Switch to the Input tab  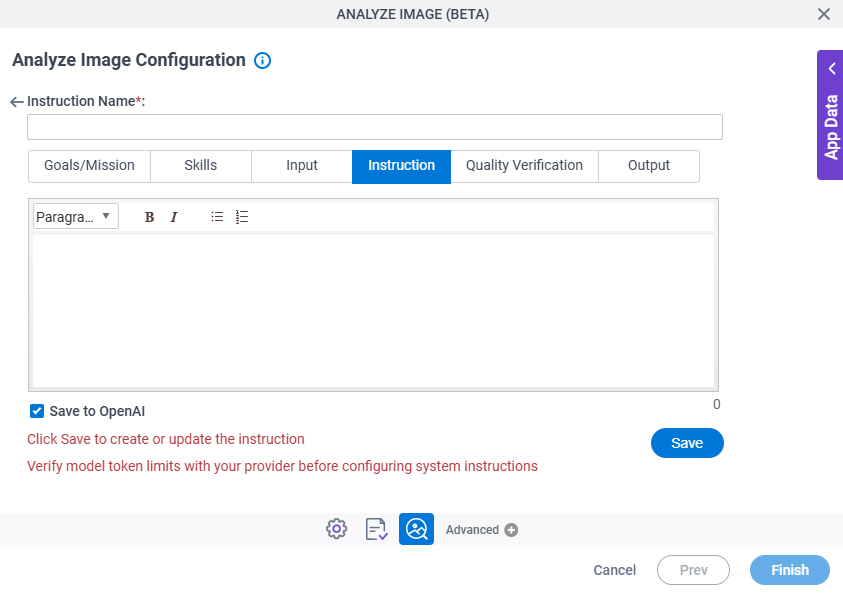pos(302,166)
